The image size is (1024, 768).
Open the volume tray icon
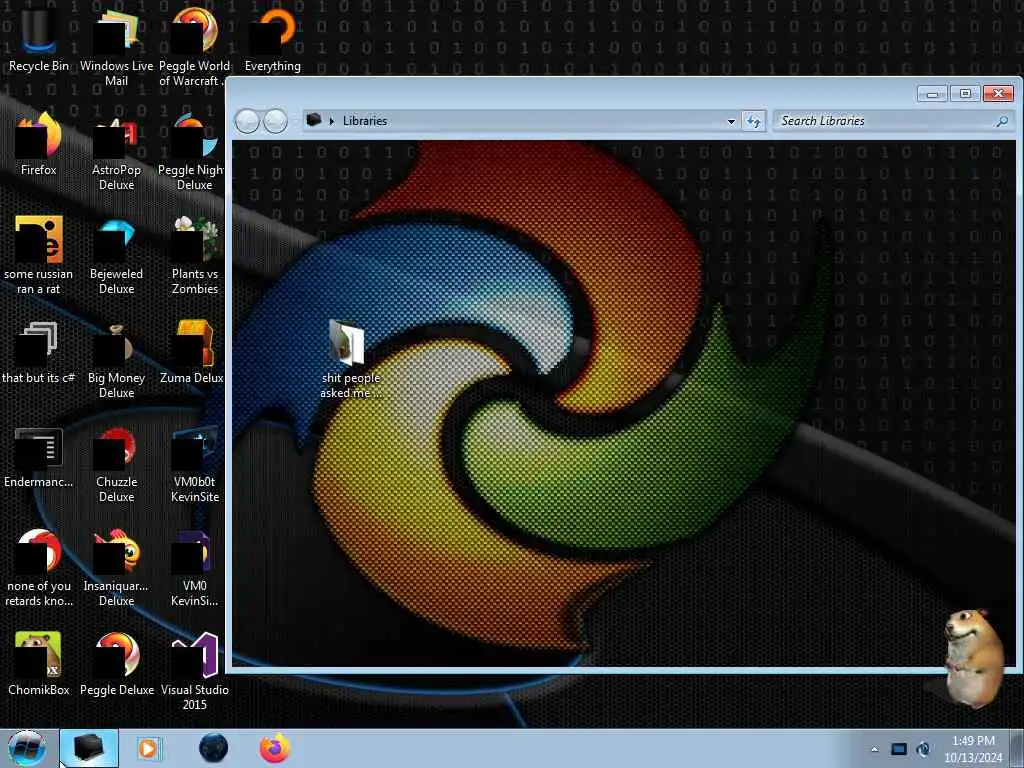tap(923, 749)
